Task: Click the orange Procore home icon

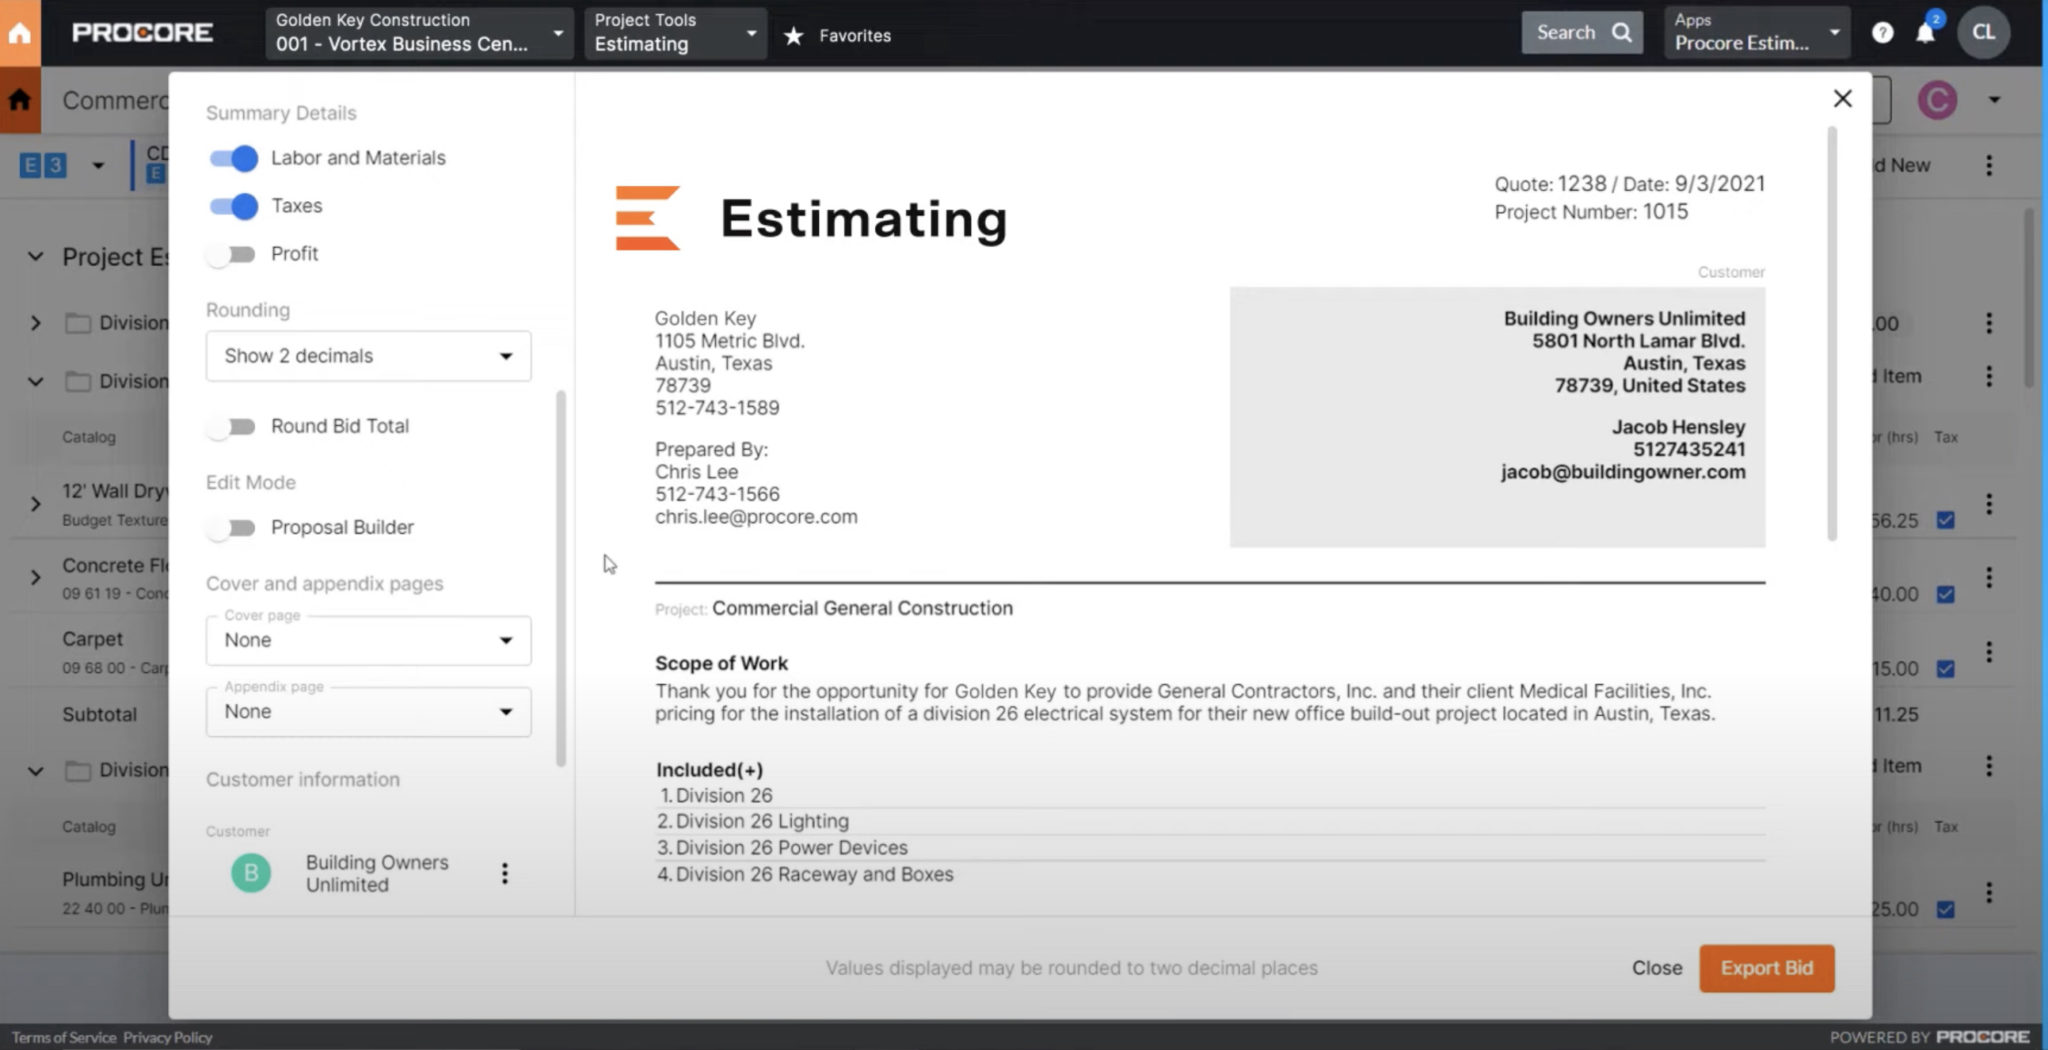Action: 20,32
